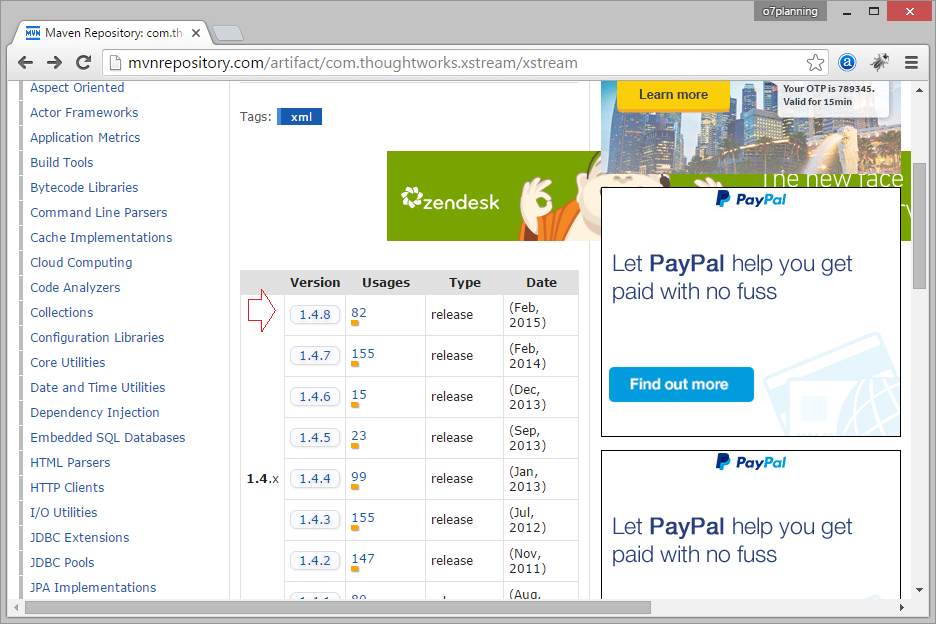The image size is (936, 624).
Task: Open the blue 'a' extension icon
Action: [x=847, y=62]
